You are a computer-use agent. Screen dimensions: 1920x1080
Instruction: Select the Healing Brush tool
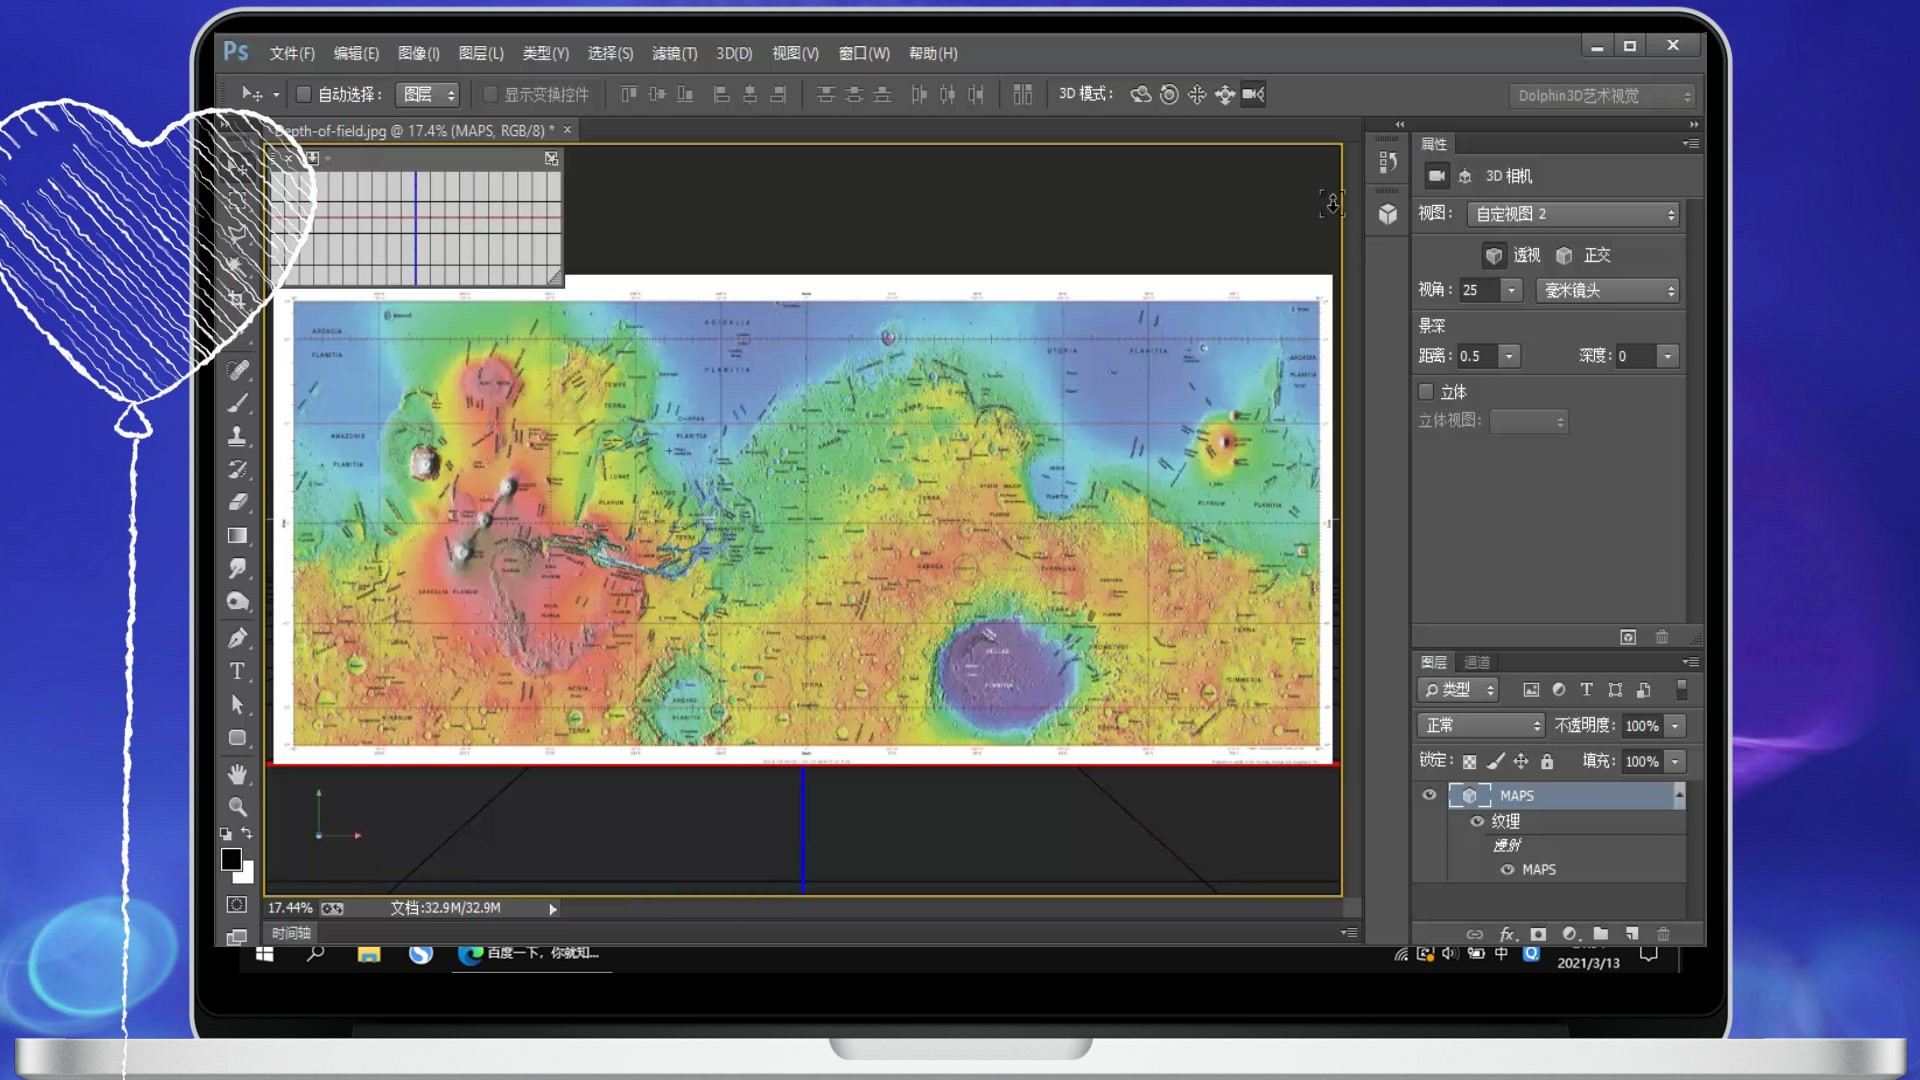coord(237,371)
